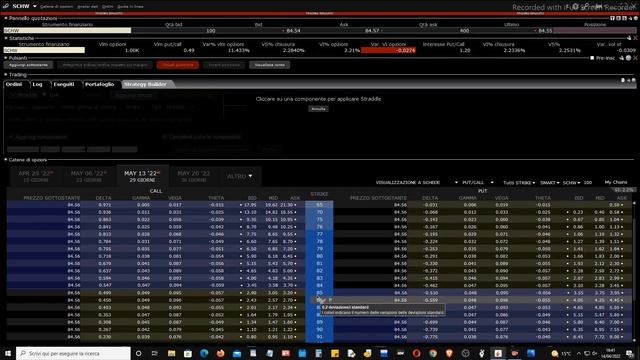Enable the Pre-insc checkbox
The image size is (640, 360).
(592, 58)
